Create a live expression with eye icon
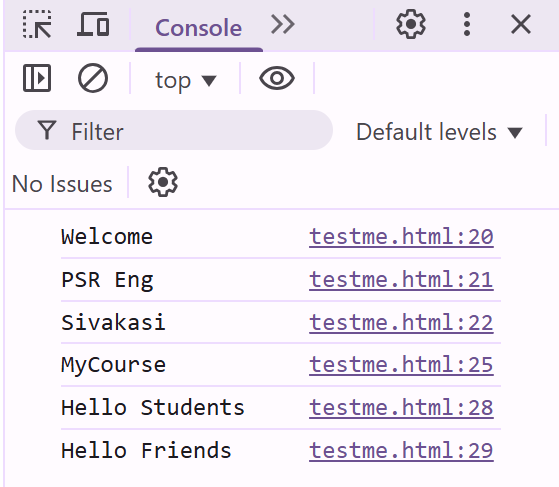Screen dimensions: 559x487 [277, 78]
